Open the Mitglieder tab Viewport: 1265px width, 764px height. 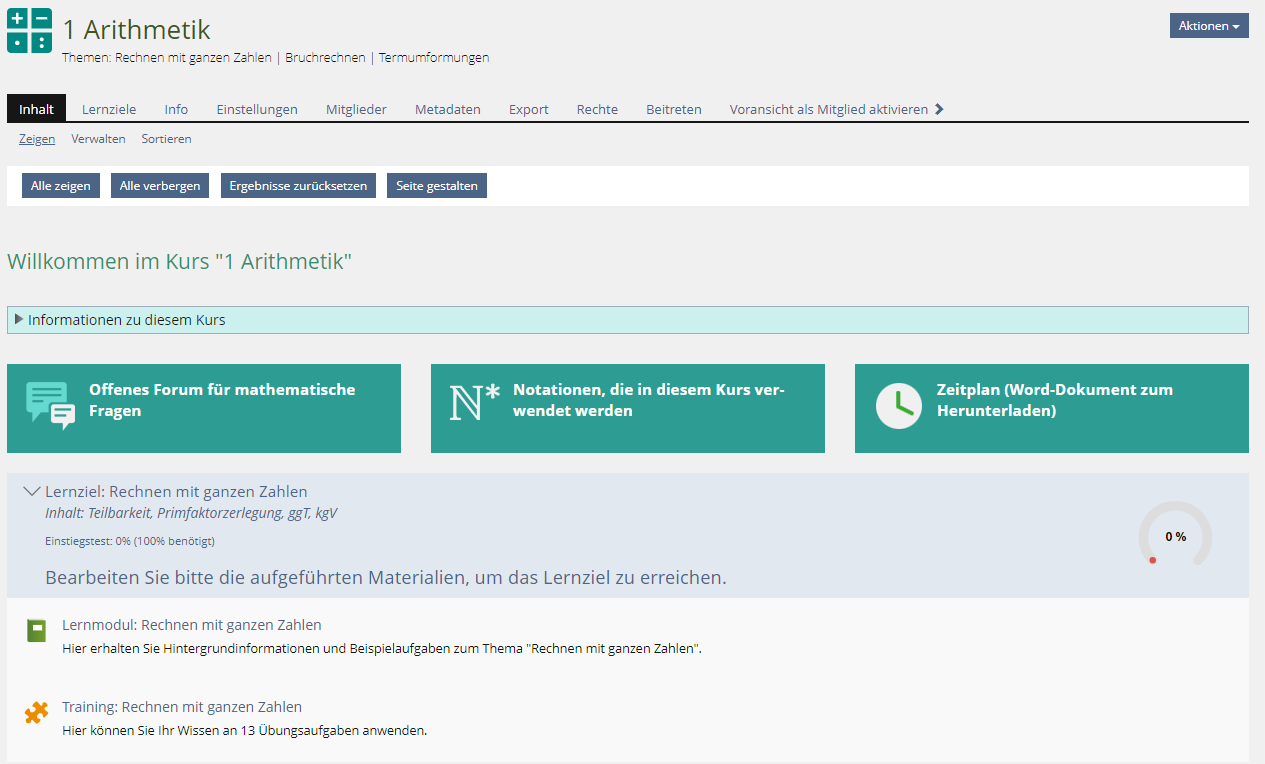point(356,108)
